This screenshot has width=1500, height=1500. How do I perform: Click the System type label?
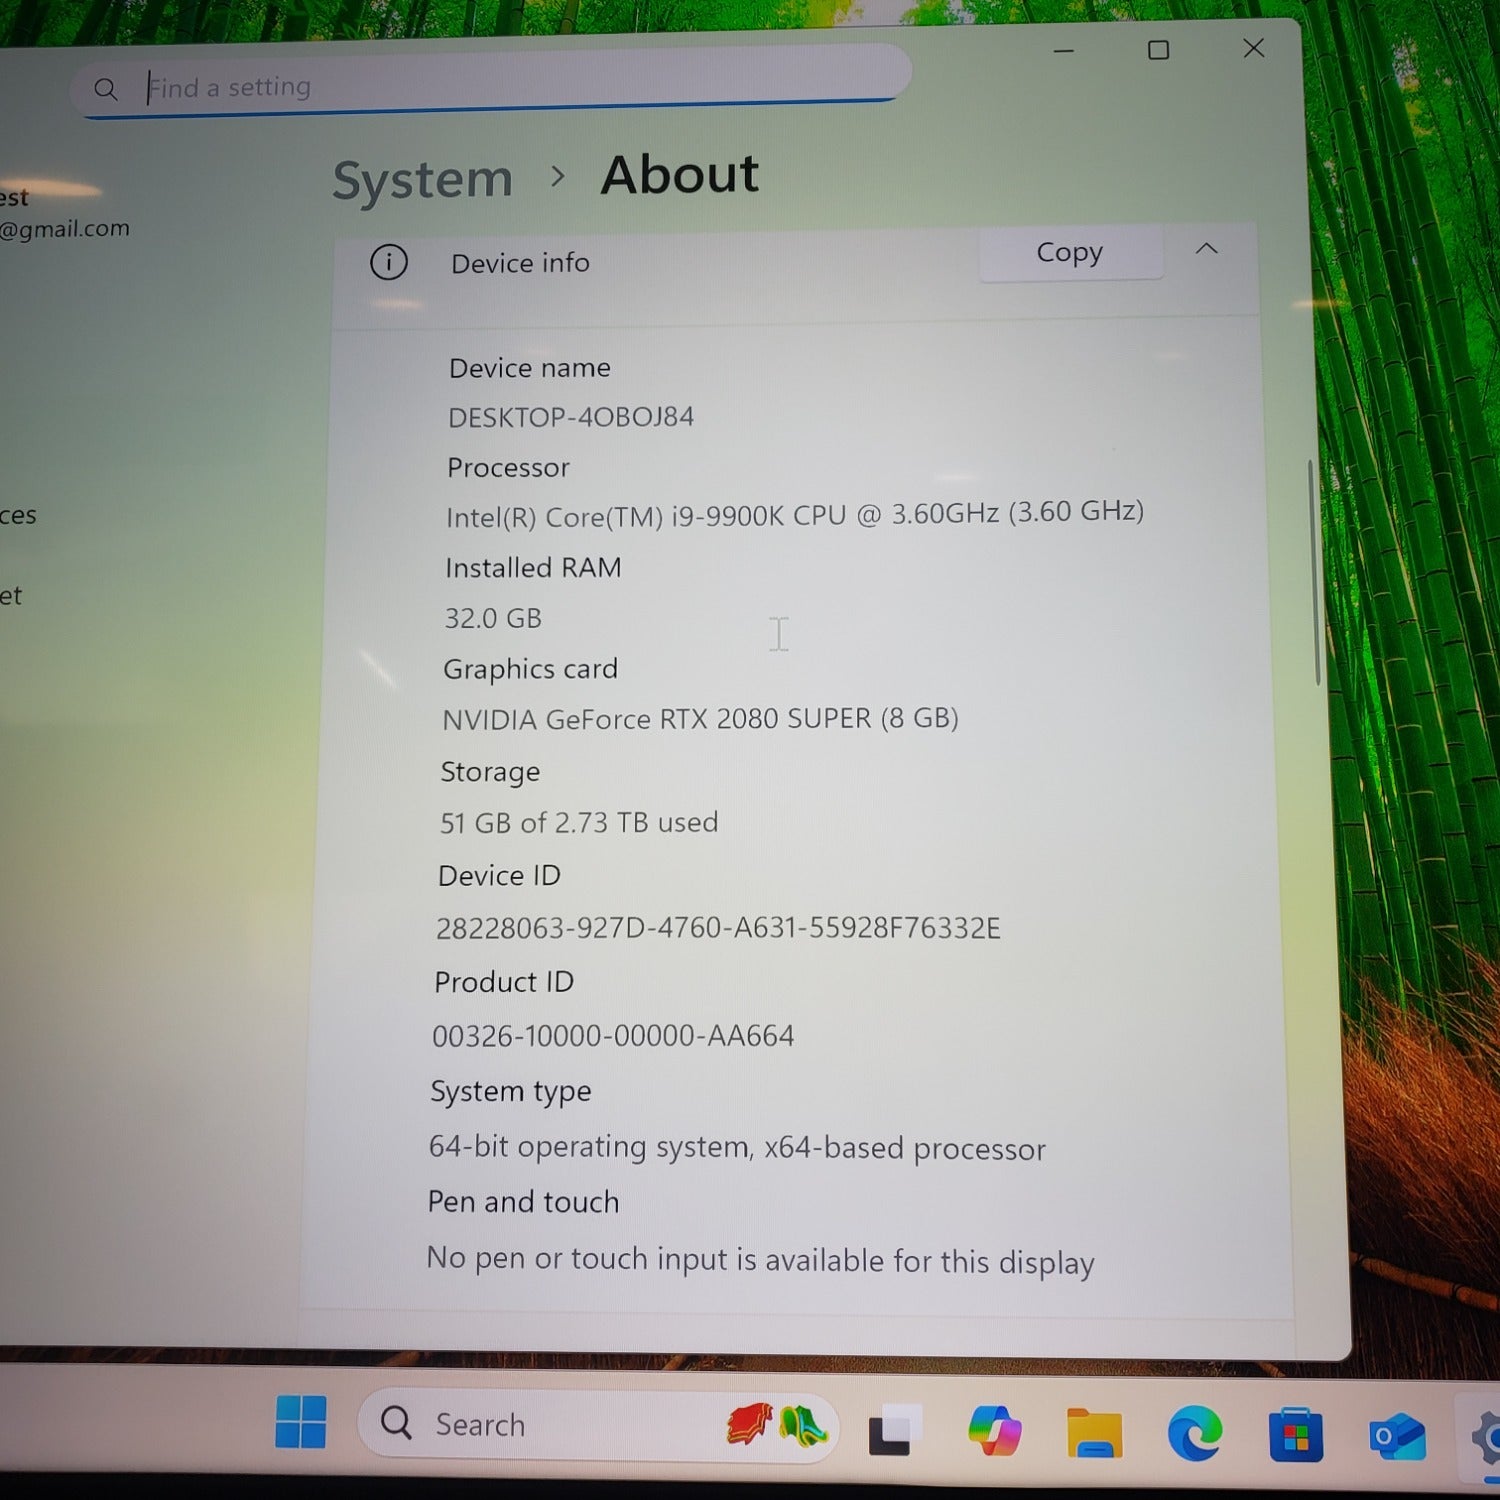point(510,1091)
